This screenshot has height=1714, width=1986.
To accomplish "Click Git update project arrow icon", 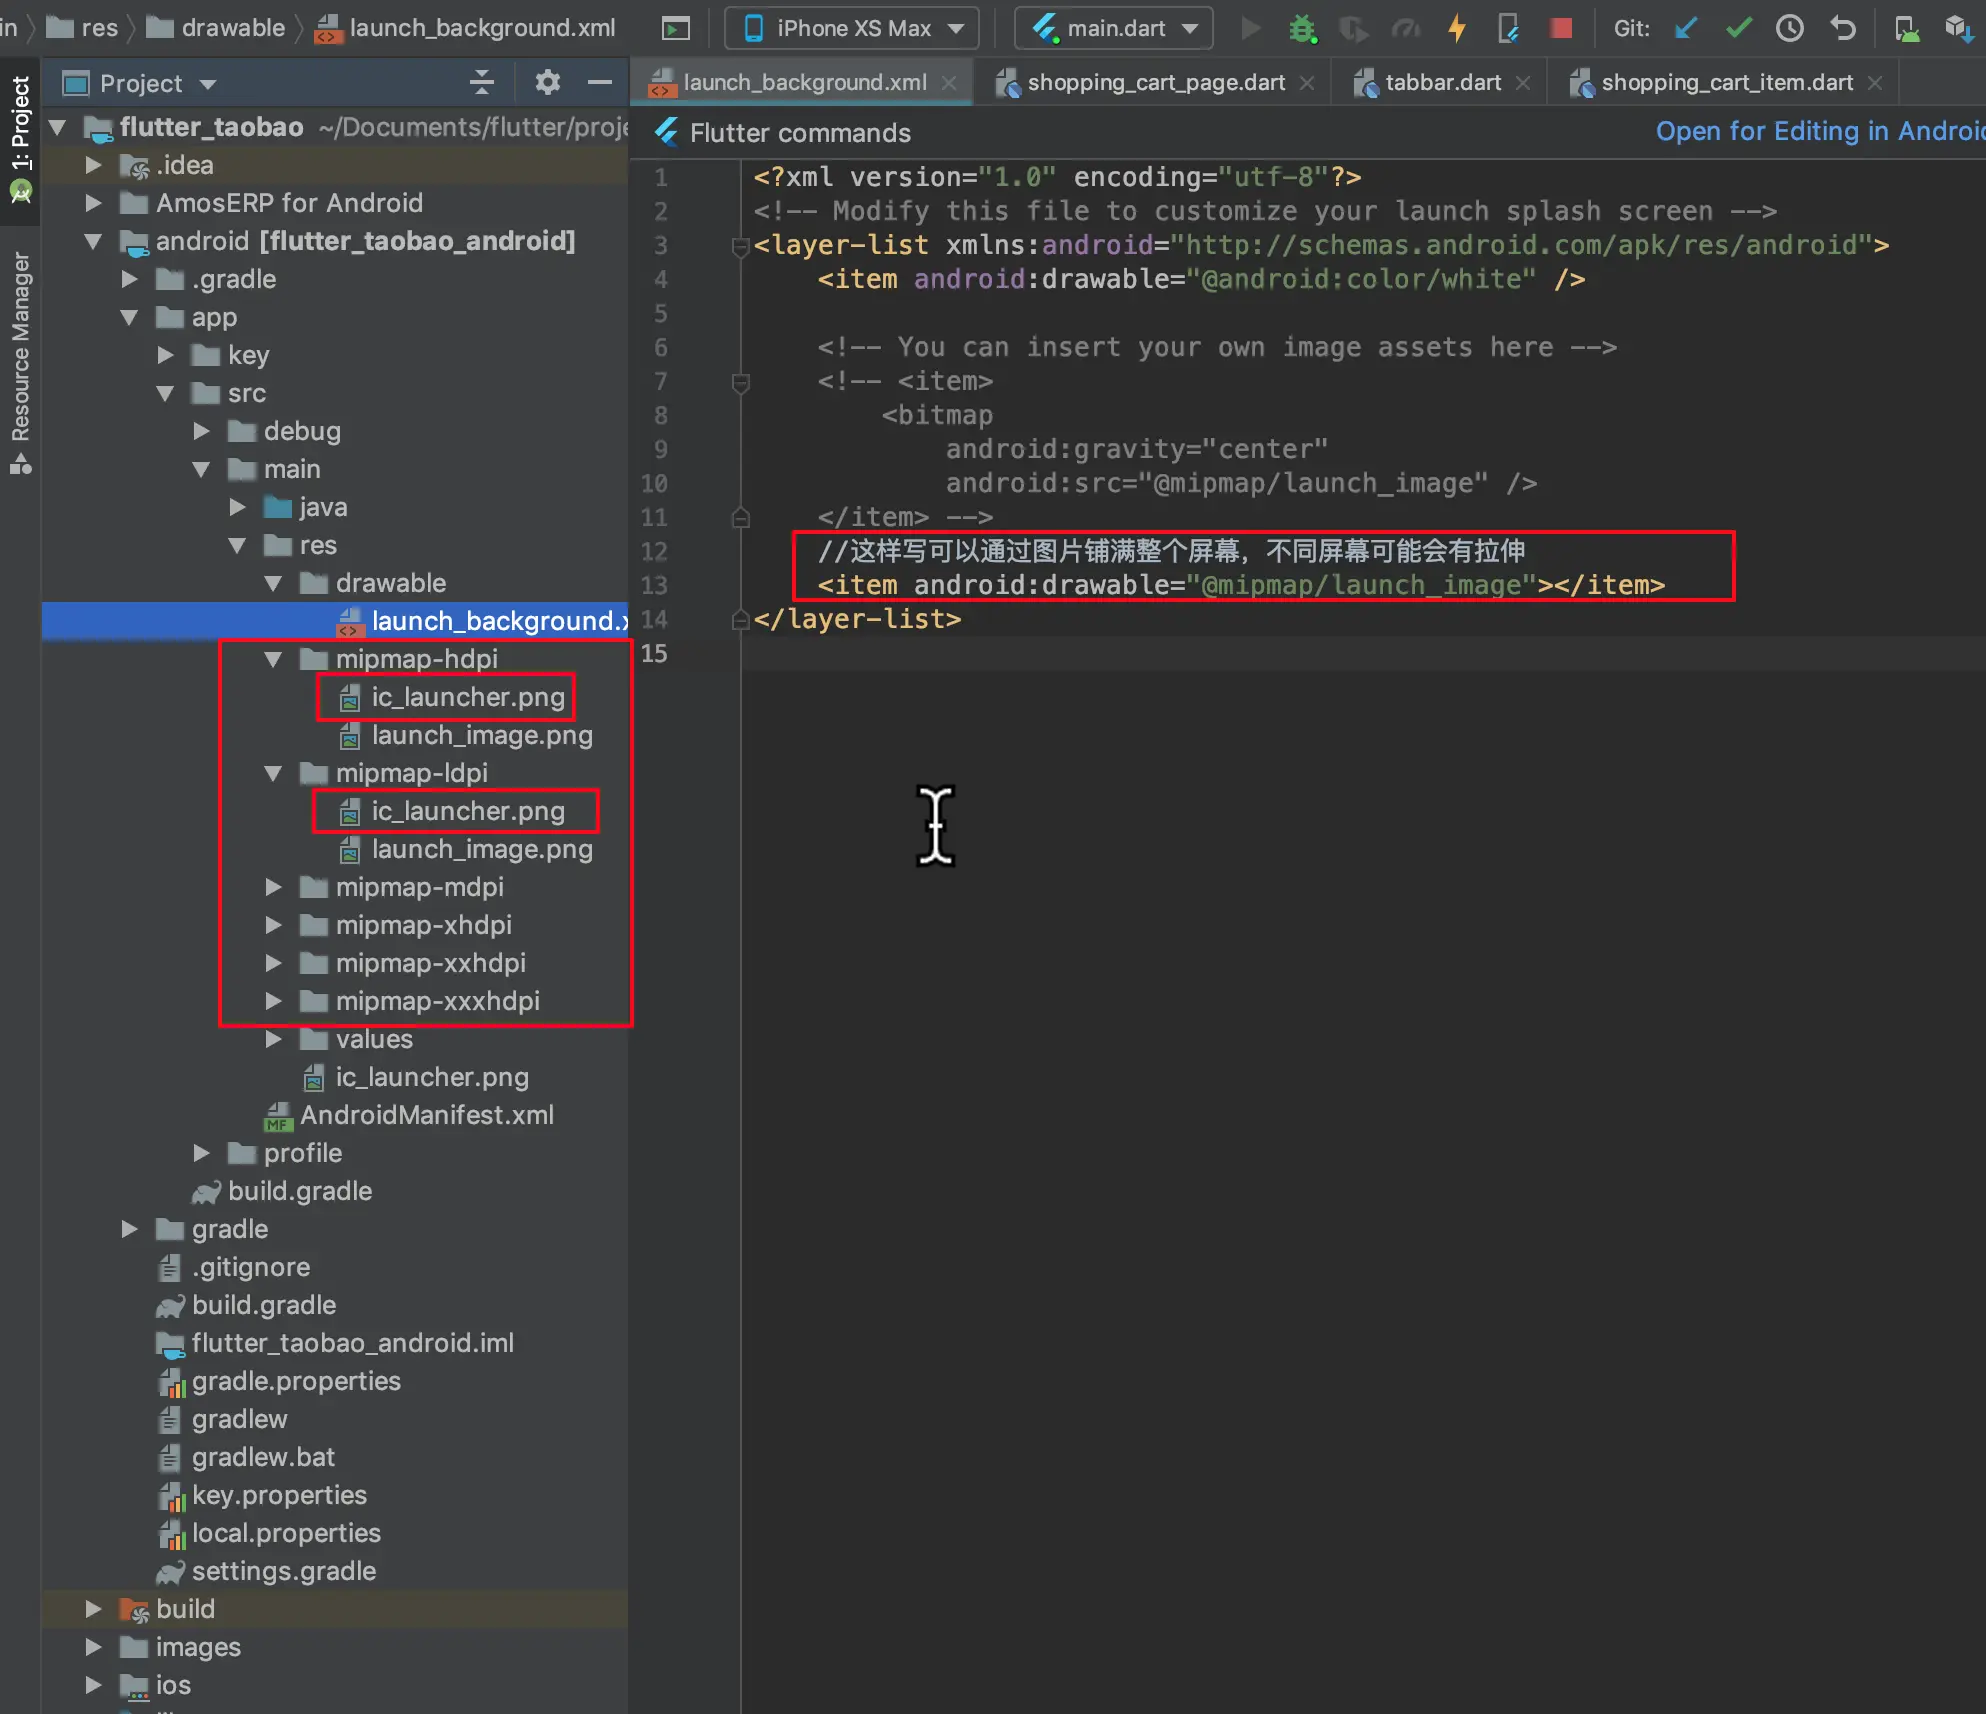I will tap(1686, 28).
